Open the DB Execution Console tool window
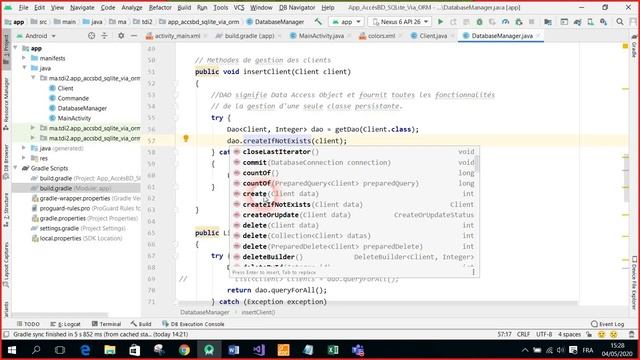The height and width of the screenshot is (360, 640). (x=193, y=324)
